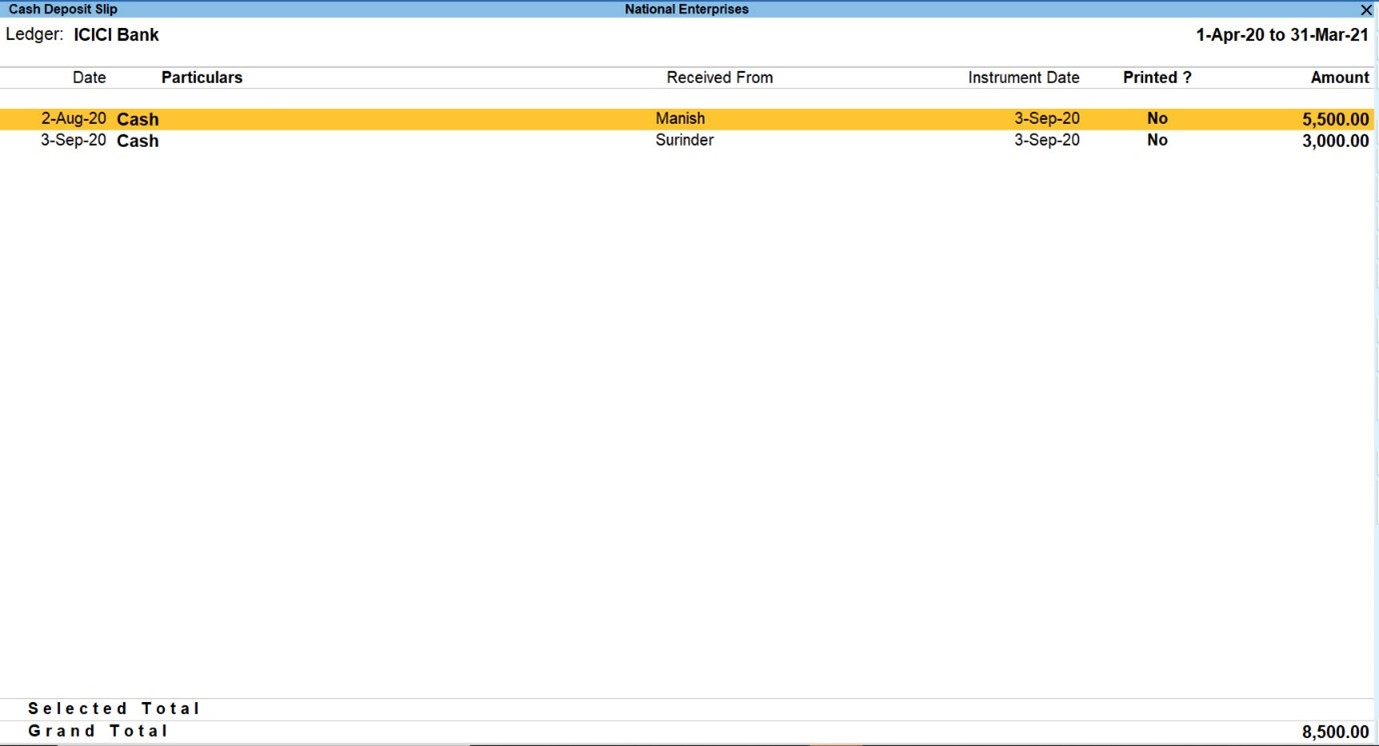Click the Cash Deposit Slip title

[x=62, y=9]
